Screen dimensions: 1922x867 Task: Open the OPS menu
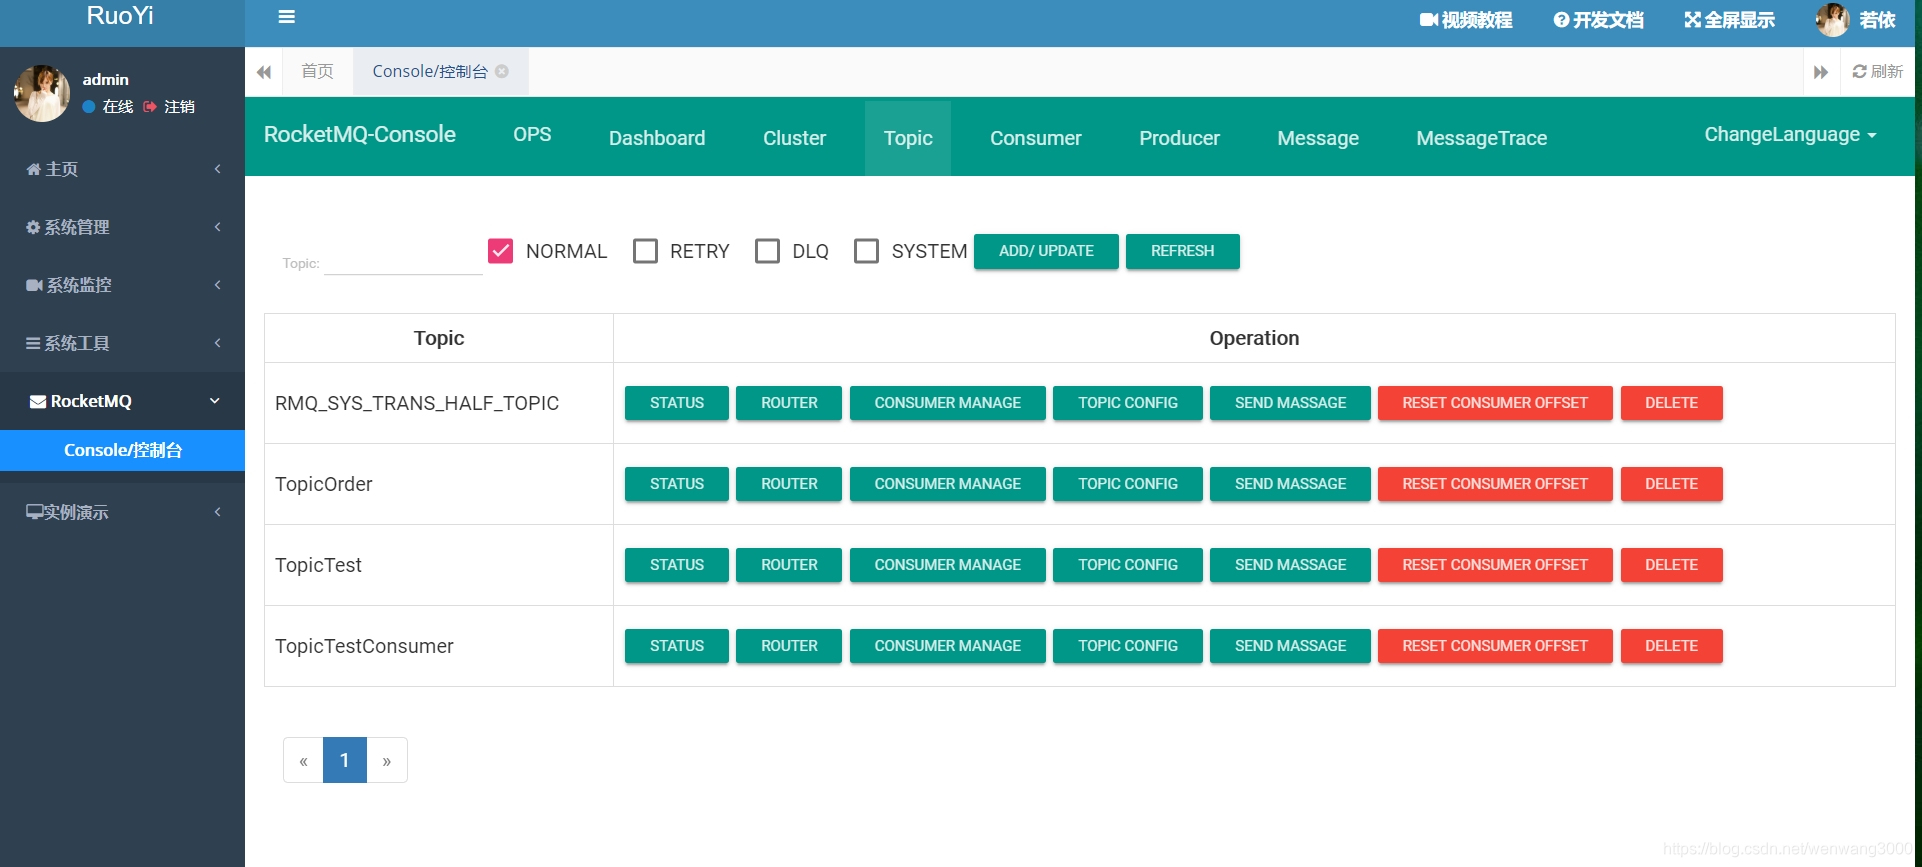(532, 135)
